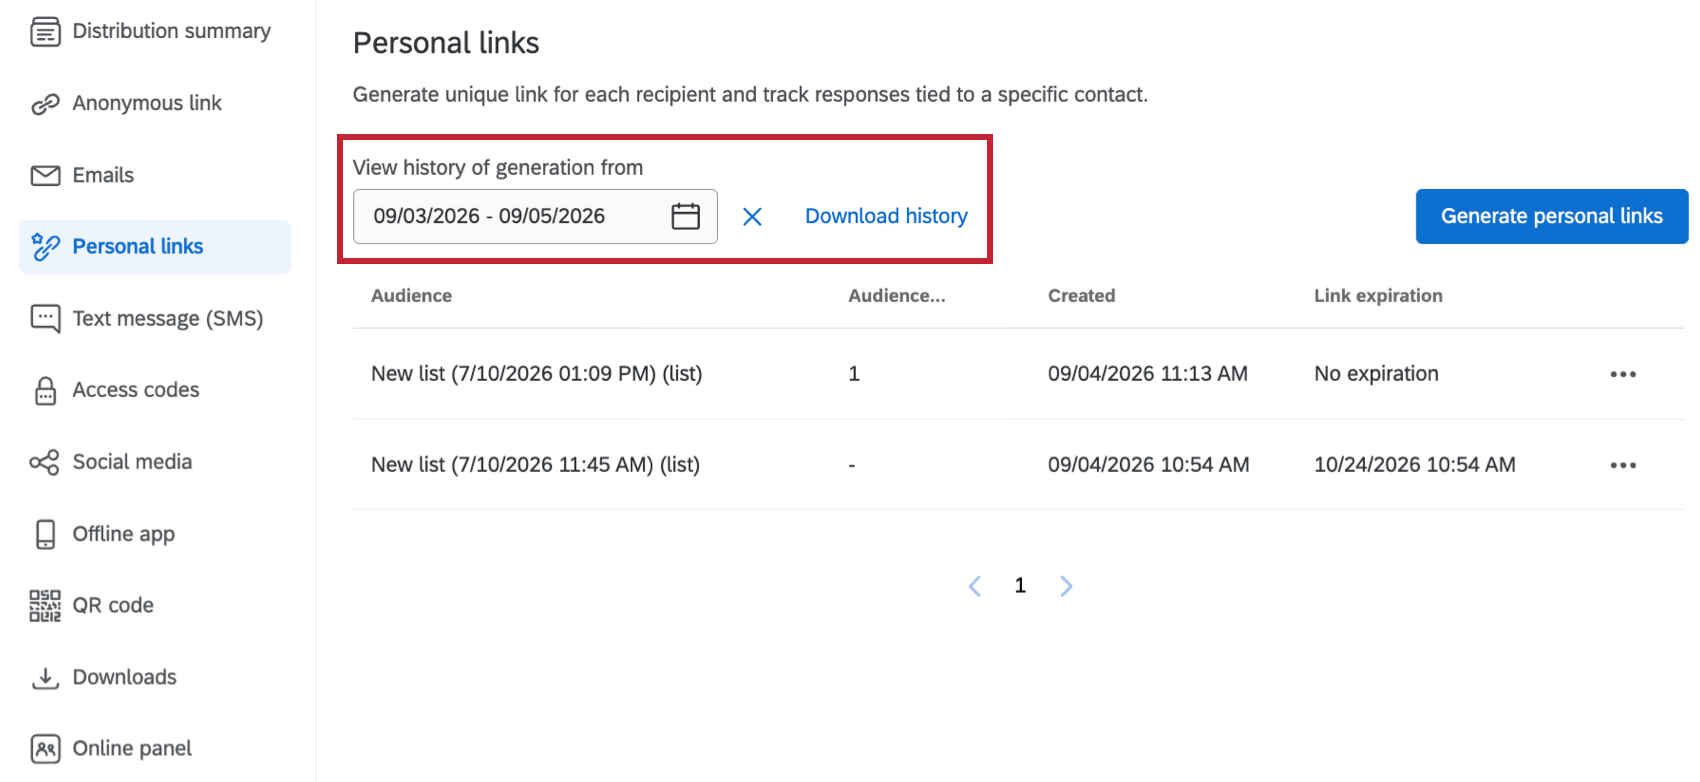Click the "10/24/2026 10:54 AM" expiration cell
Screen dimensions: 1700x782
1415,465
